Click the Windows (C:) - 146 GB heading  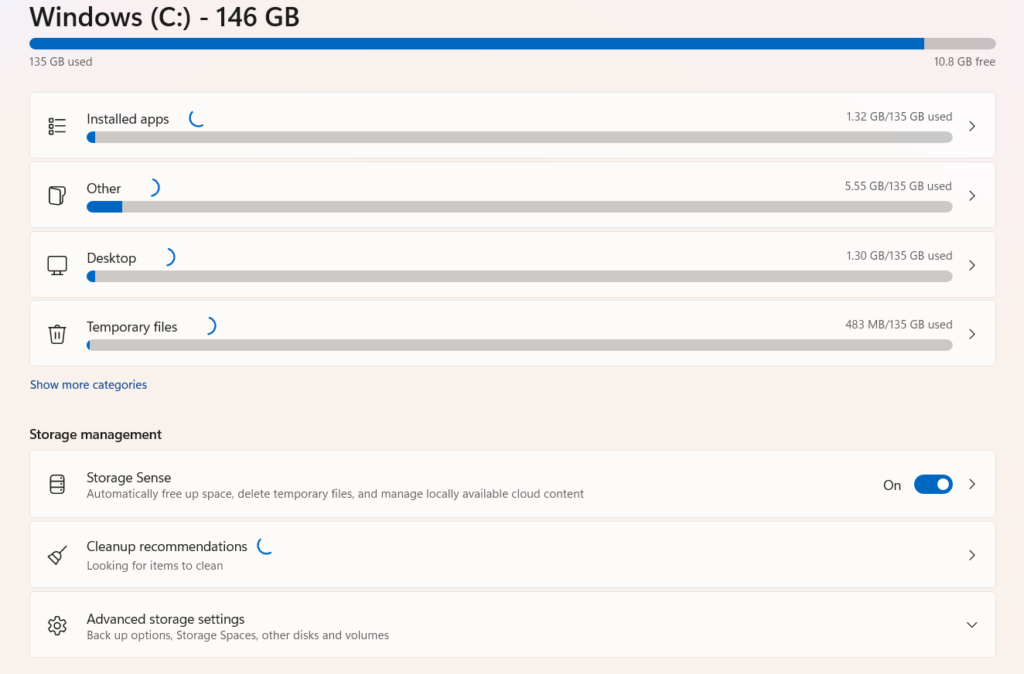point(165,17)
